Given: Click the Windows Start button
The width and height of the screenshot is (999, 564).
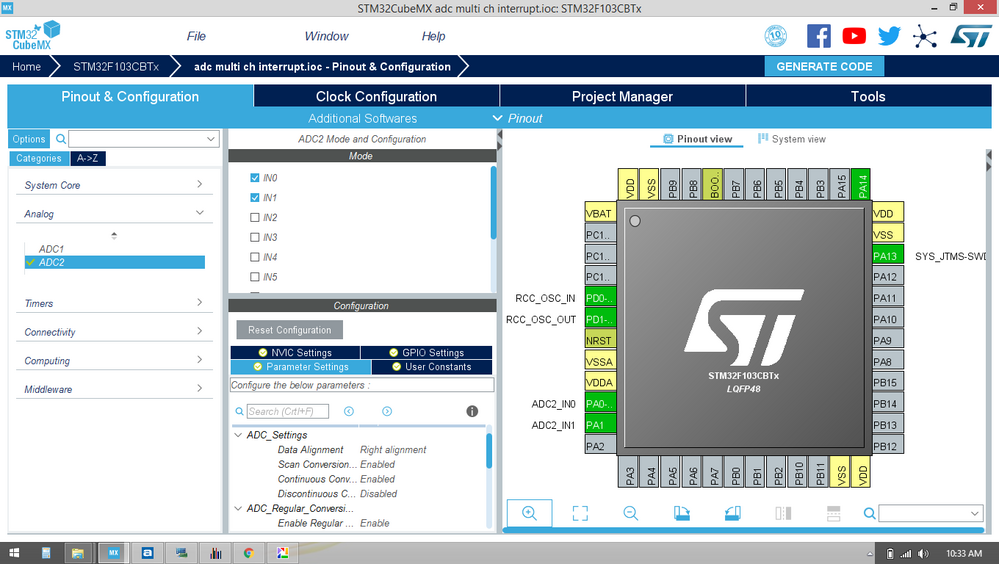Looking at the screenshot, I should (x=14, y=553).
